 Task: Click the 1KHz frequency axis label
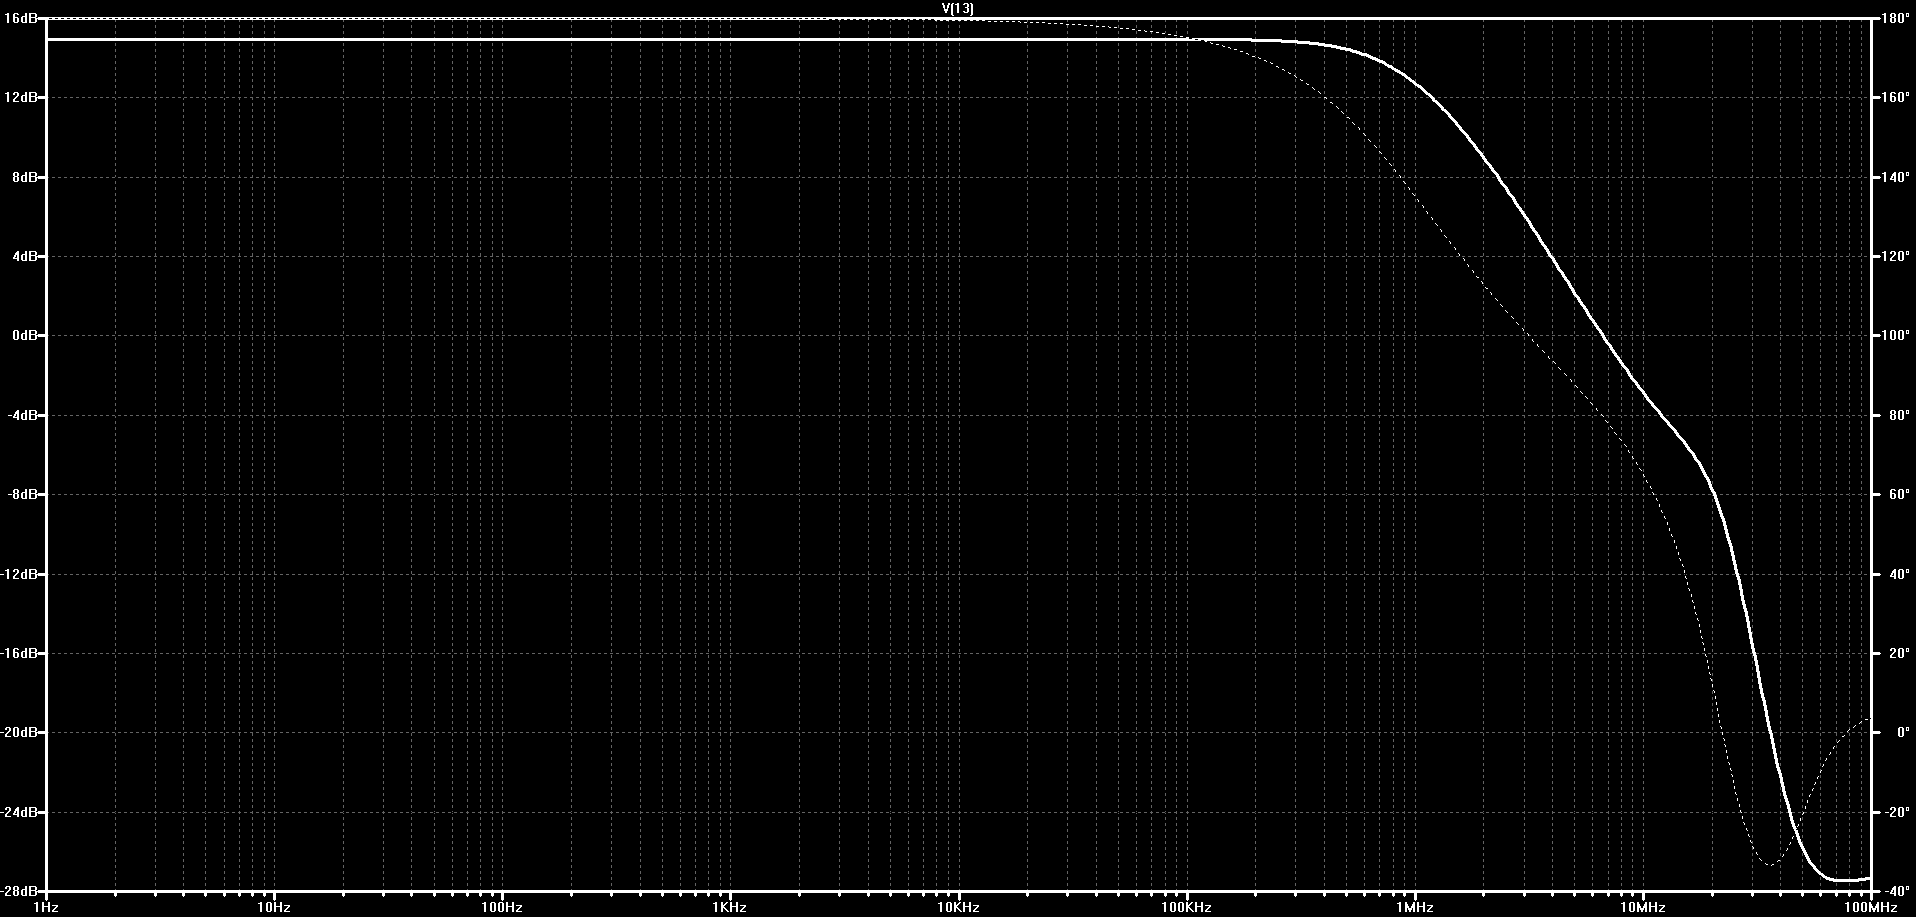coord(730,908)
